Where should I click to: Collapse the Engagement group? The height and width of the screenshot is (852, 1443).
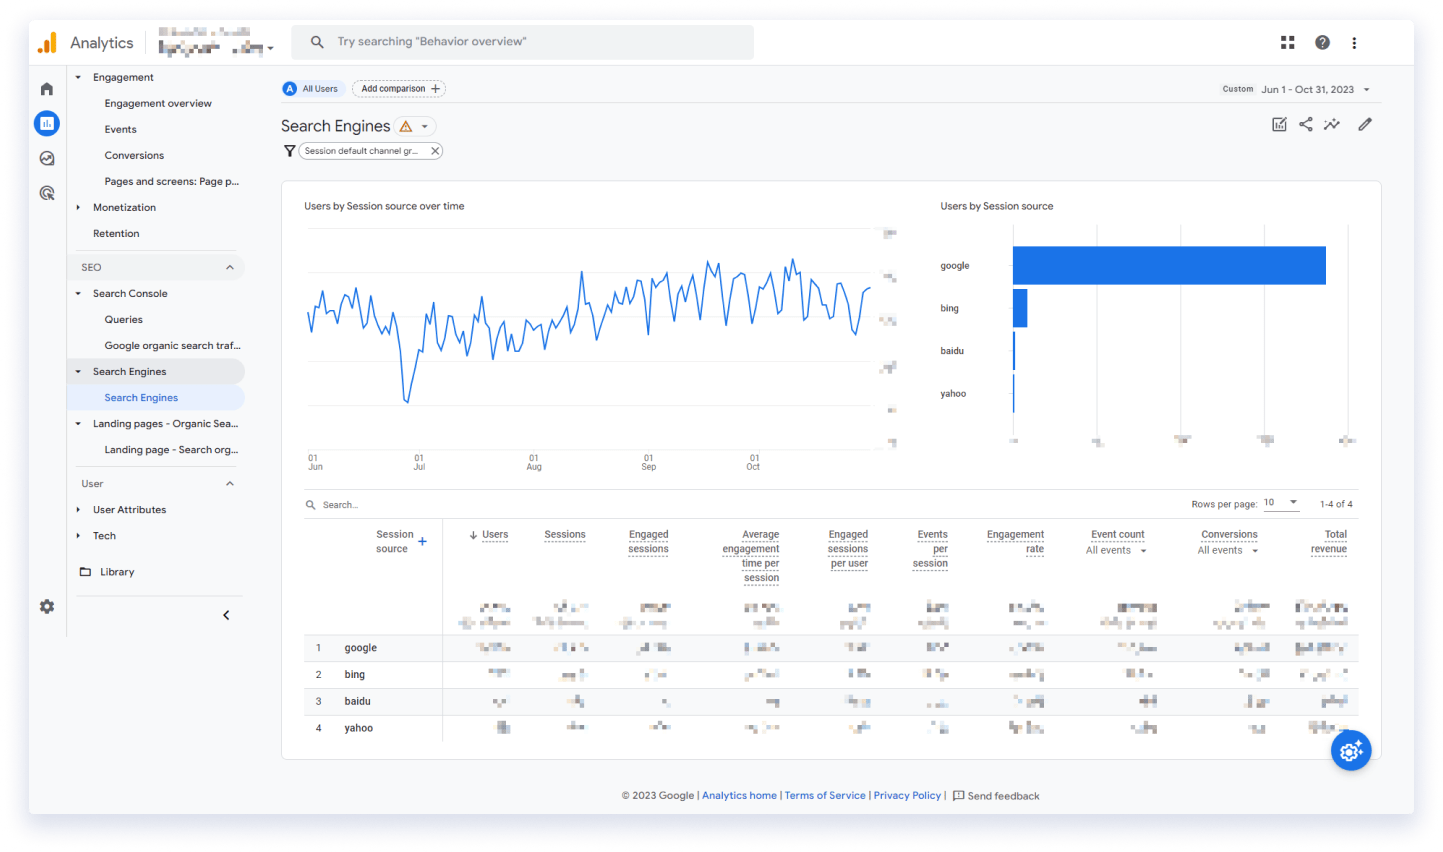coord(78,77)
